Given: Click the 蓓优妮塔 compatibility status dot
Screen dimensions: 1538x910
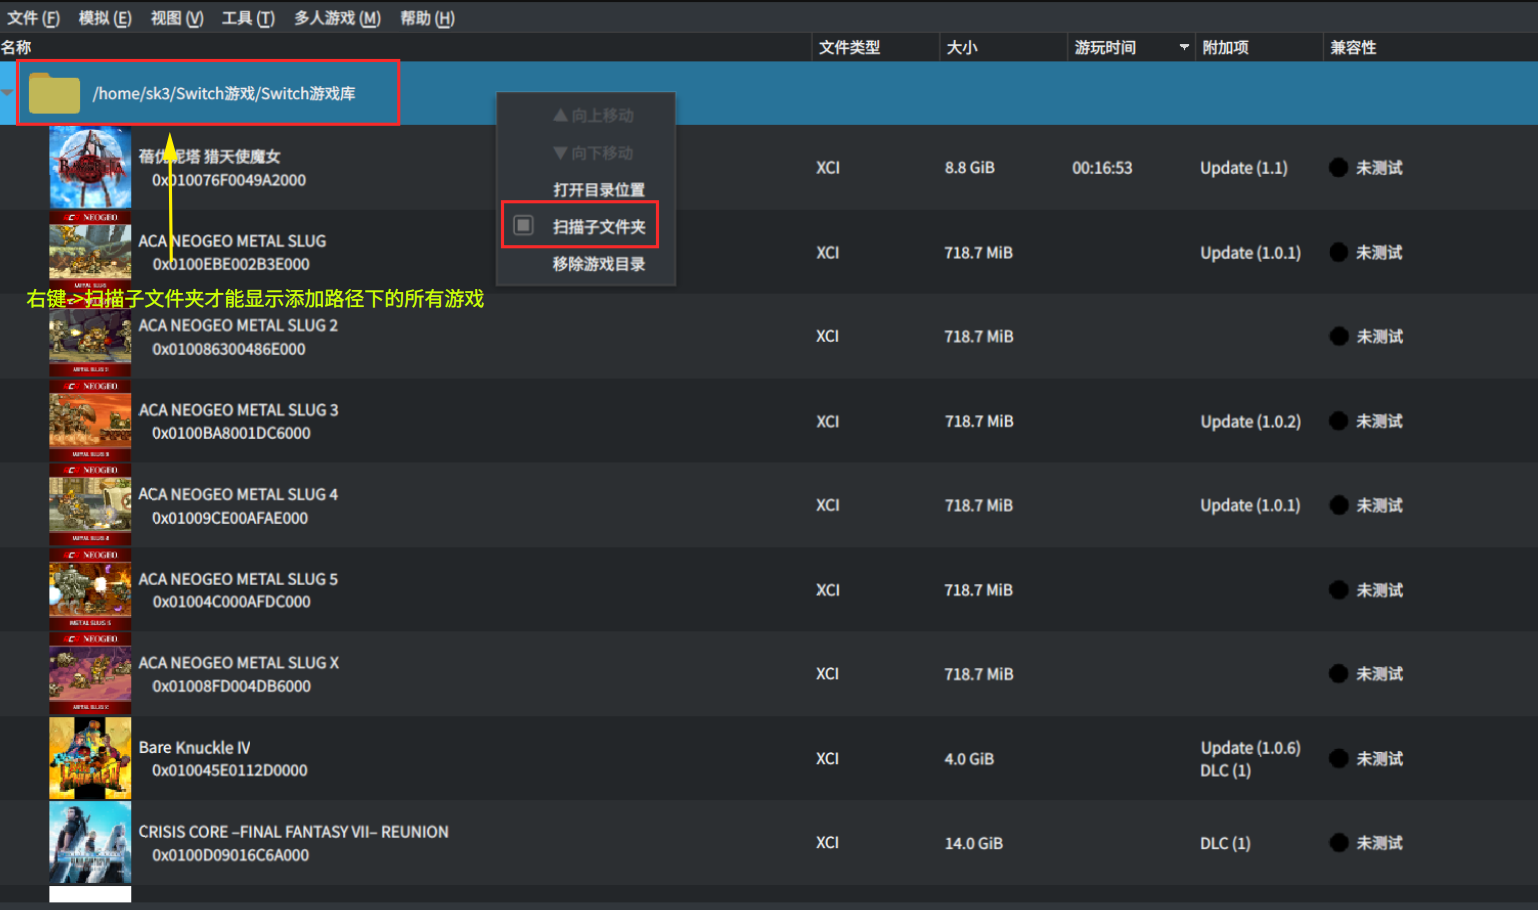Looking at the screenshot, I should click(1338, 168).
